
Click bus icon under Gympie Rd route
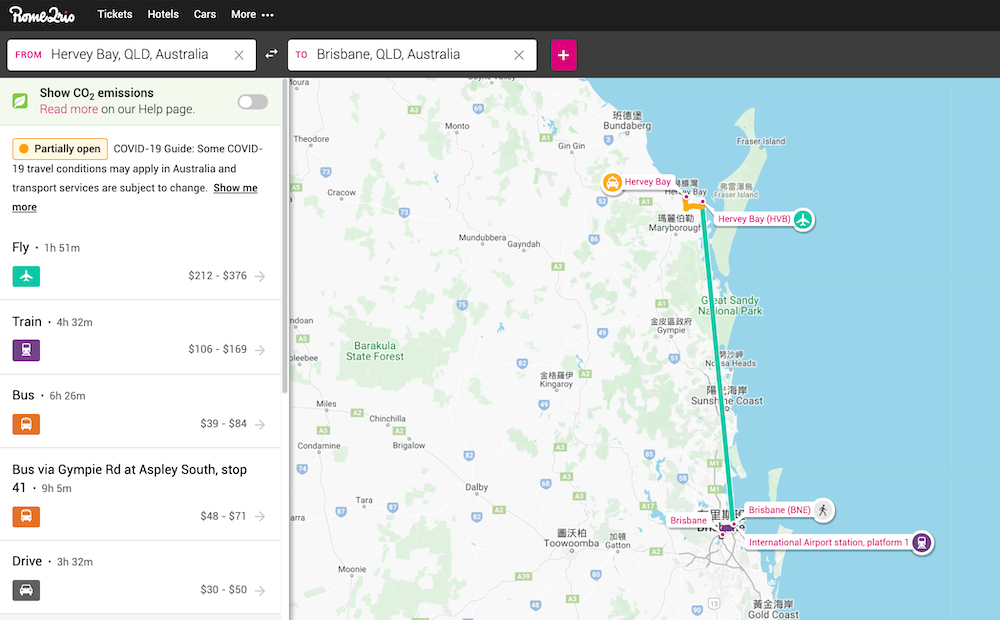tap(26, 516)
